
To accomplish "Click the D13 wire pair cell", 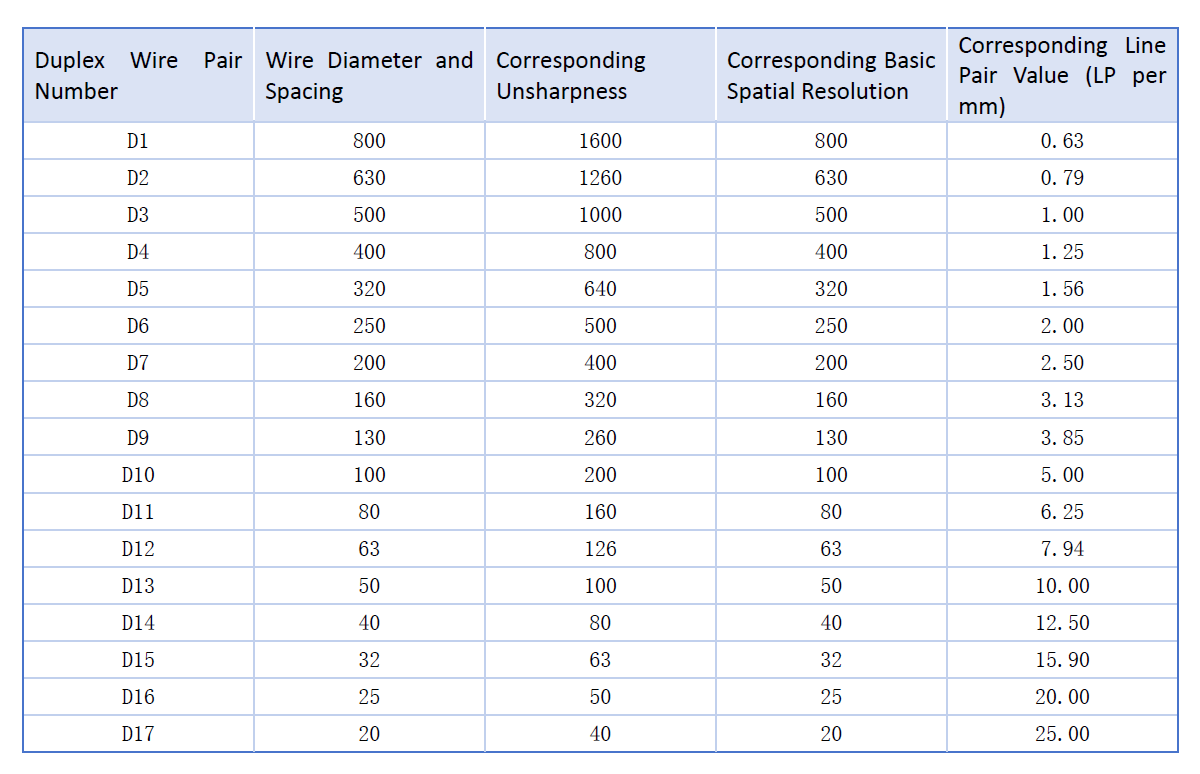I will (x=138, y=586).
